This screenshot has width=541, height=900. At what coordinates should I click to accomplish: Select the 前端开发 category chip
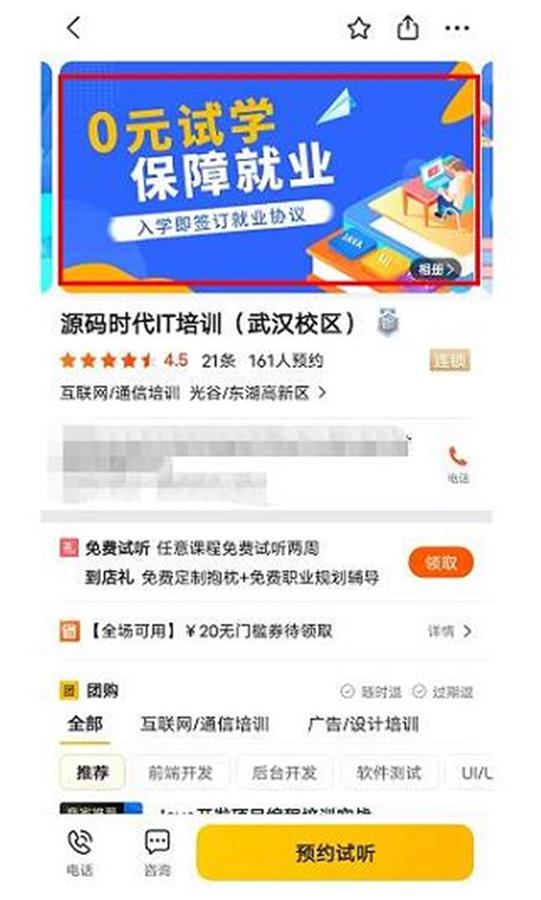click(181, 773)
